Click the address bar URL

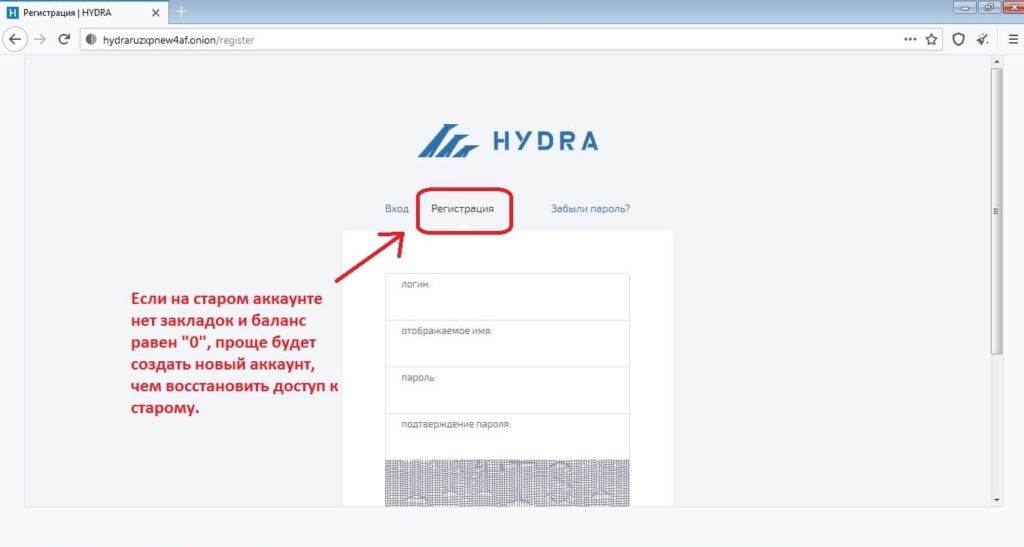tap(178, 40)
